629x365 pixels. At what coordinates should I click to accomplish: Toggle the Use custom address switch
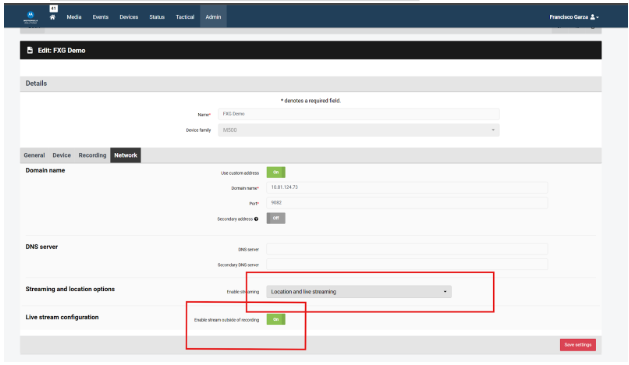(x=276, y=172)
